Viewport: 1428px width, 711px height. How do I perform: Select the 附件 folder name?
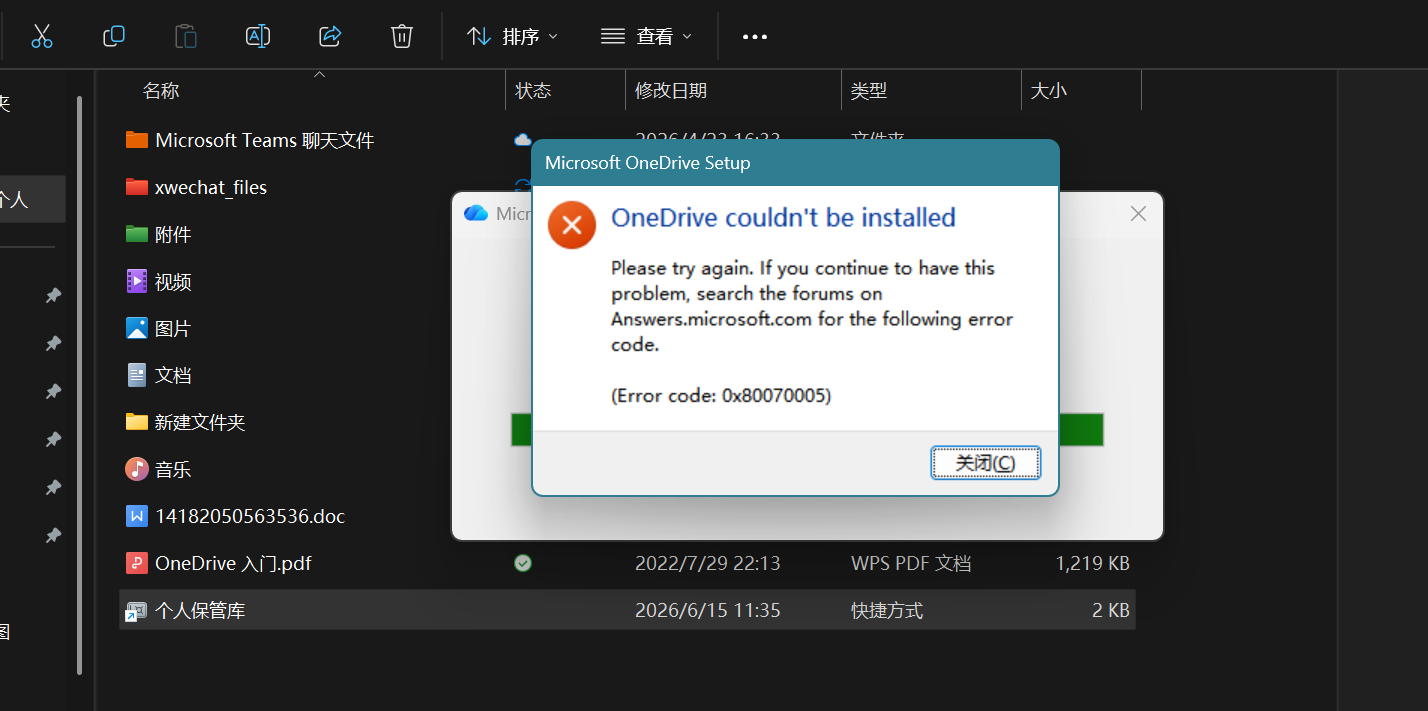coord(173,235)
